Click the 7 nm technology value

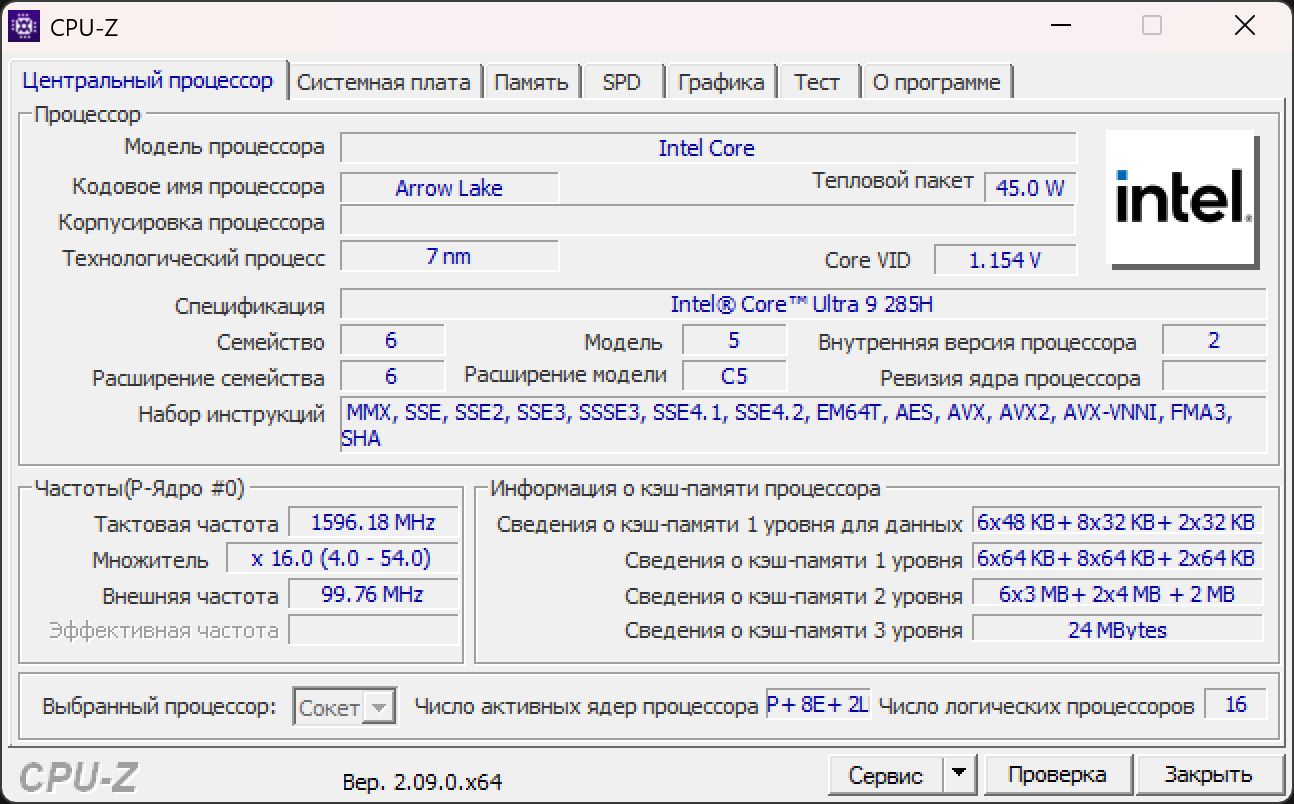pos(449,256)
